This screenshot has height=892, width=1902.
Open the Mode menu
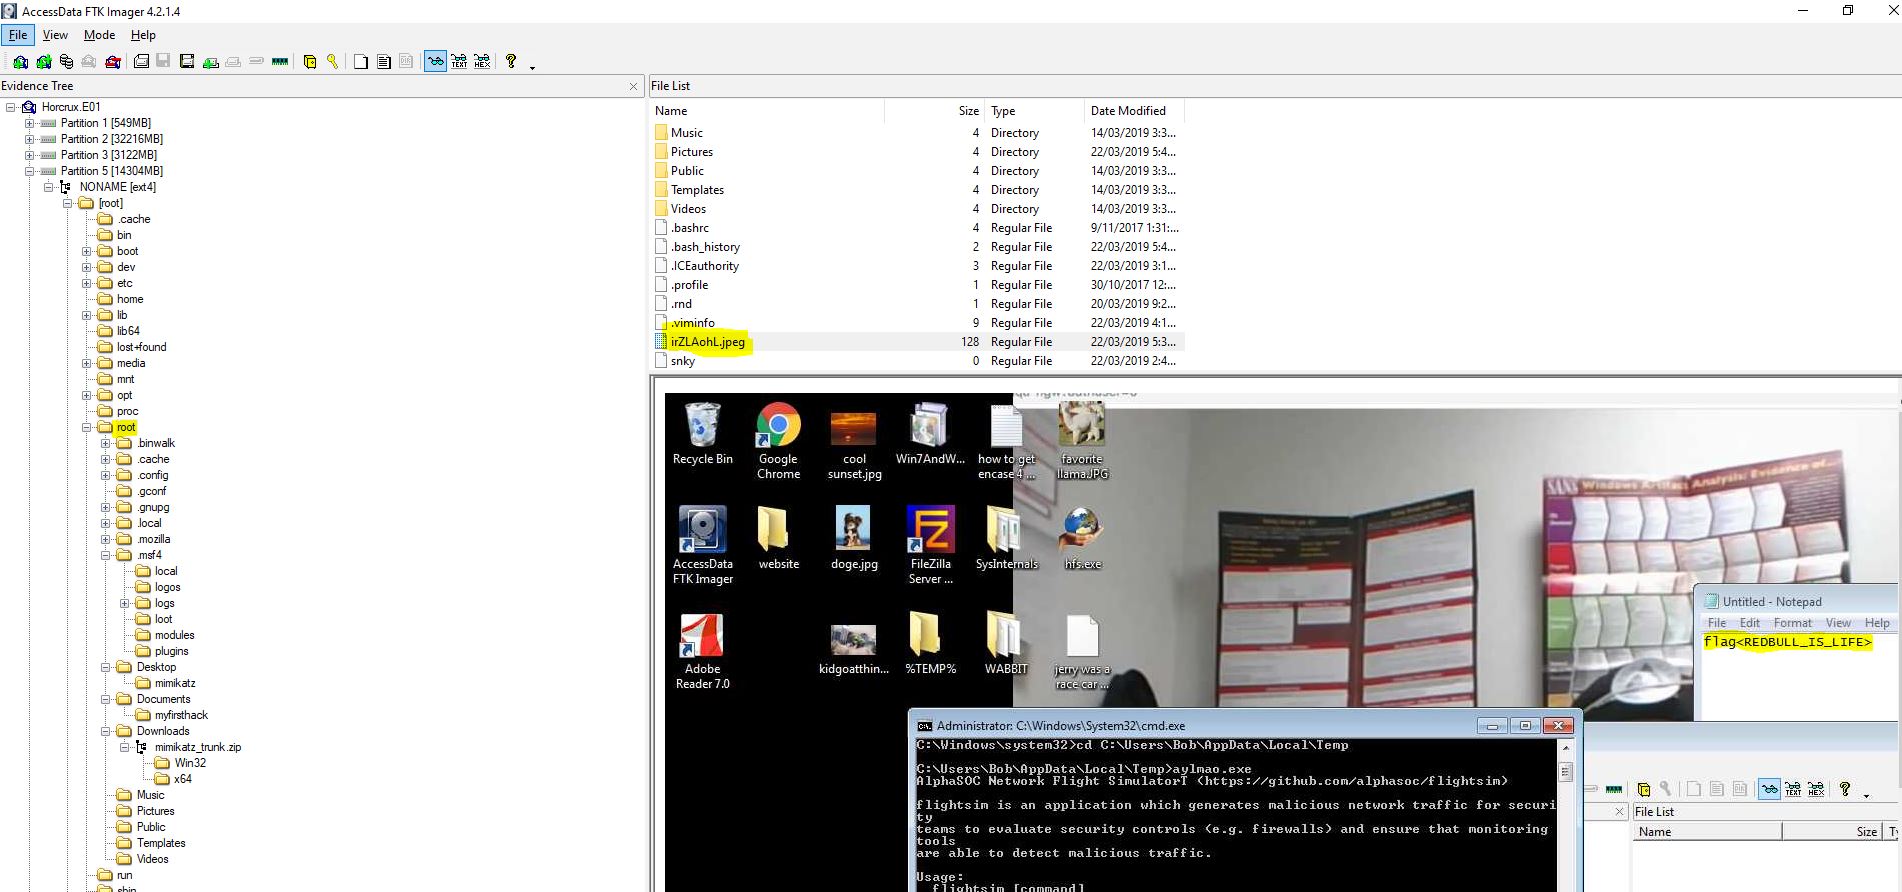99,34
